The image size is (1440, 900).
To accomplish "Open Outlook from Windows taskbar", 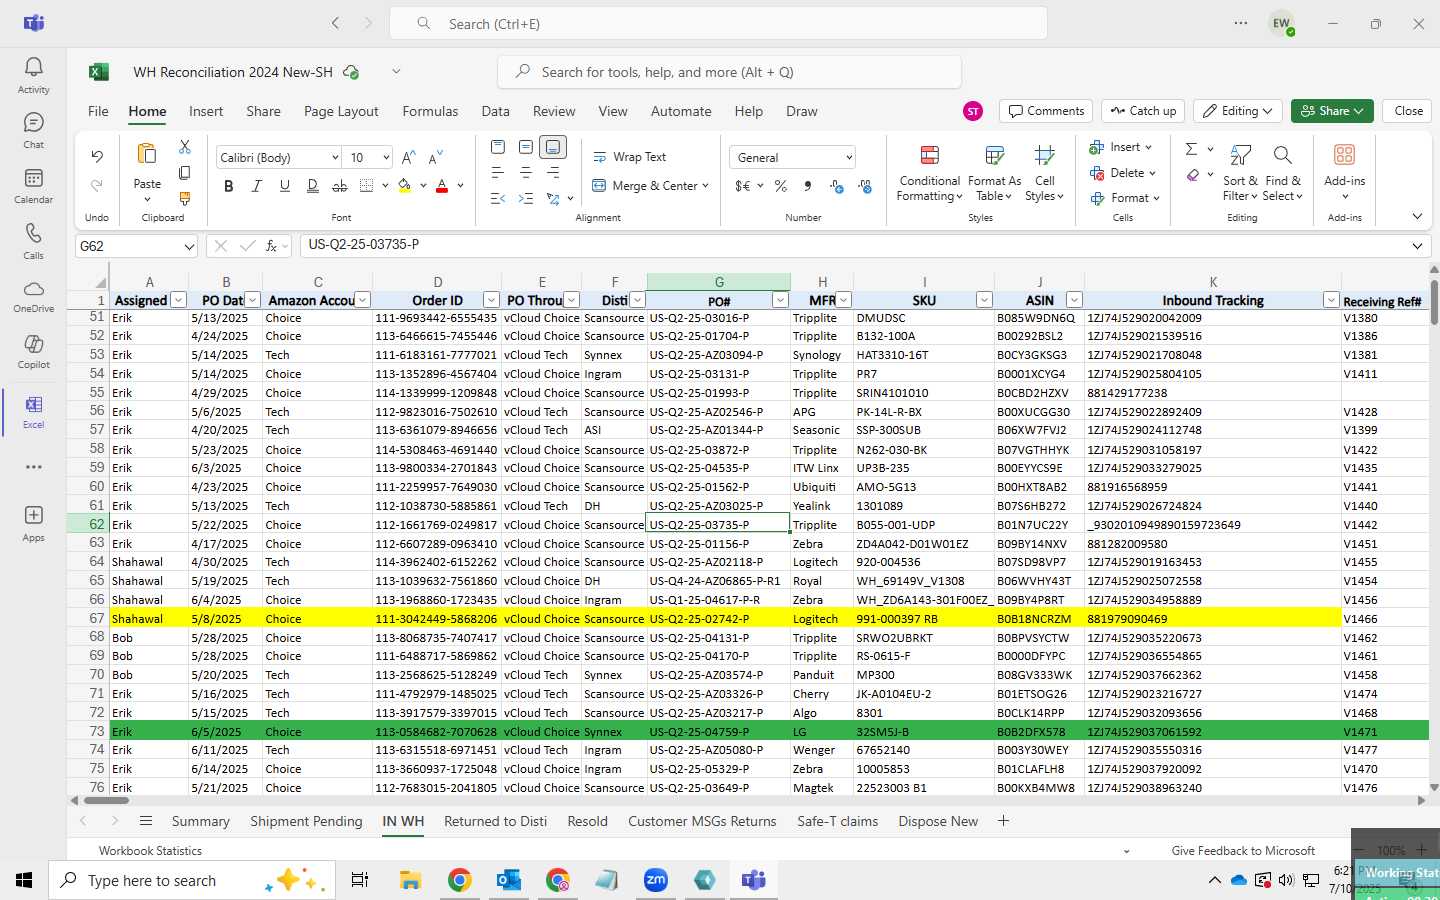I will tap(509, 880).
